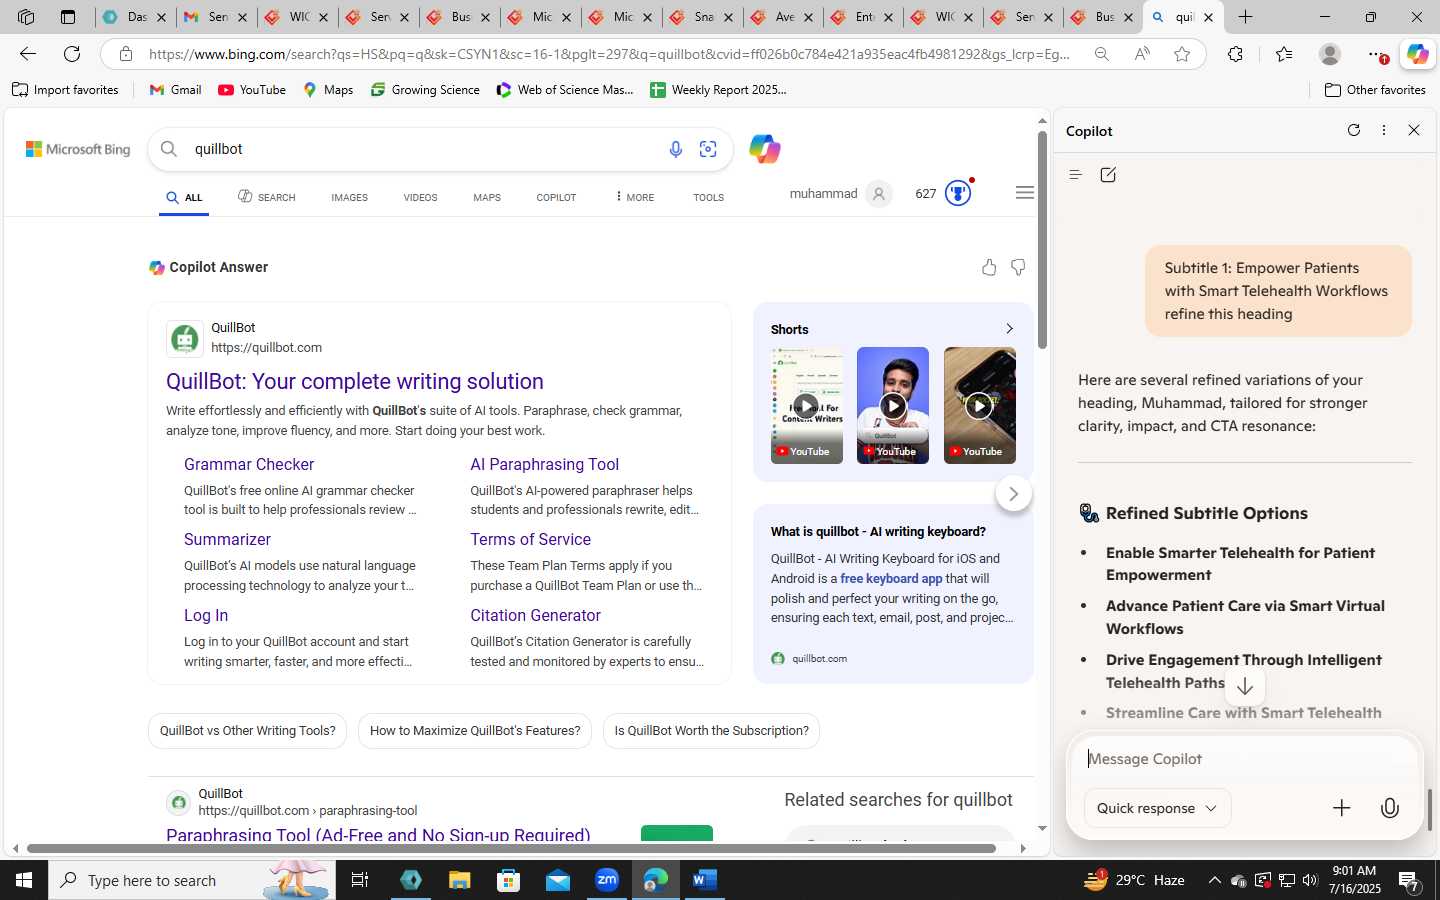
Task: Show next Copilot Answer card arrow
Action: pos(1013,494)
